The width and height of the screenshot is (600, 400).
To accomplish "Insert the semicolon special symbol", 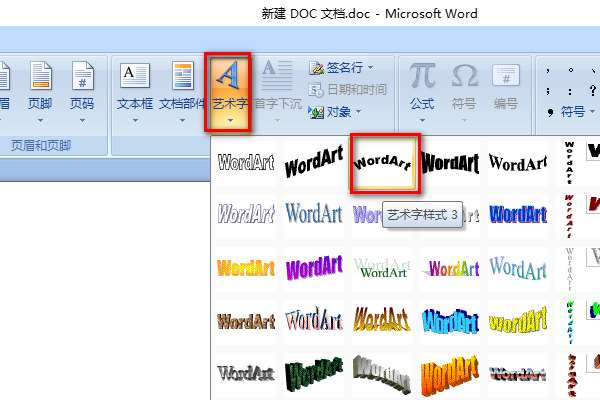I will tap(548, 91).
